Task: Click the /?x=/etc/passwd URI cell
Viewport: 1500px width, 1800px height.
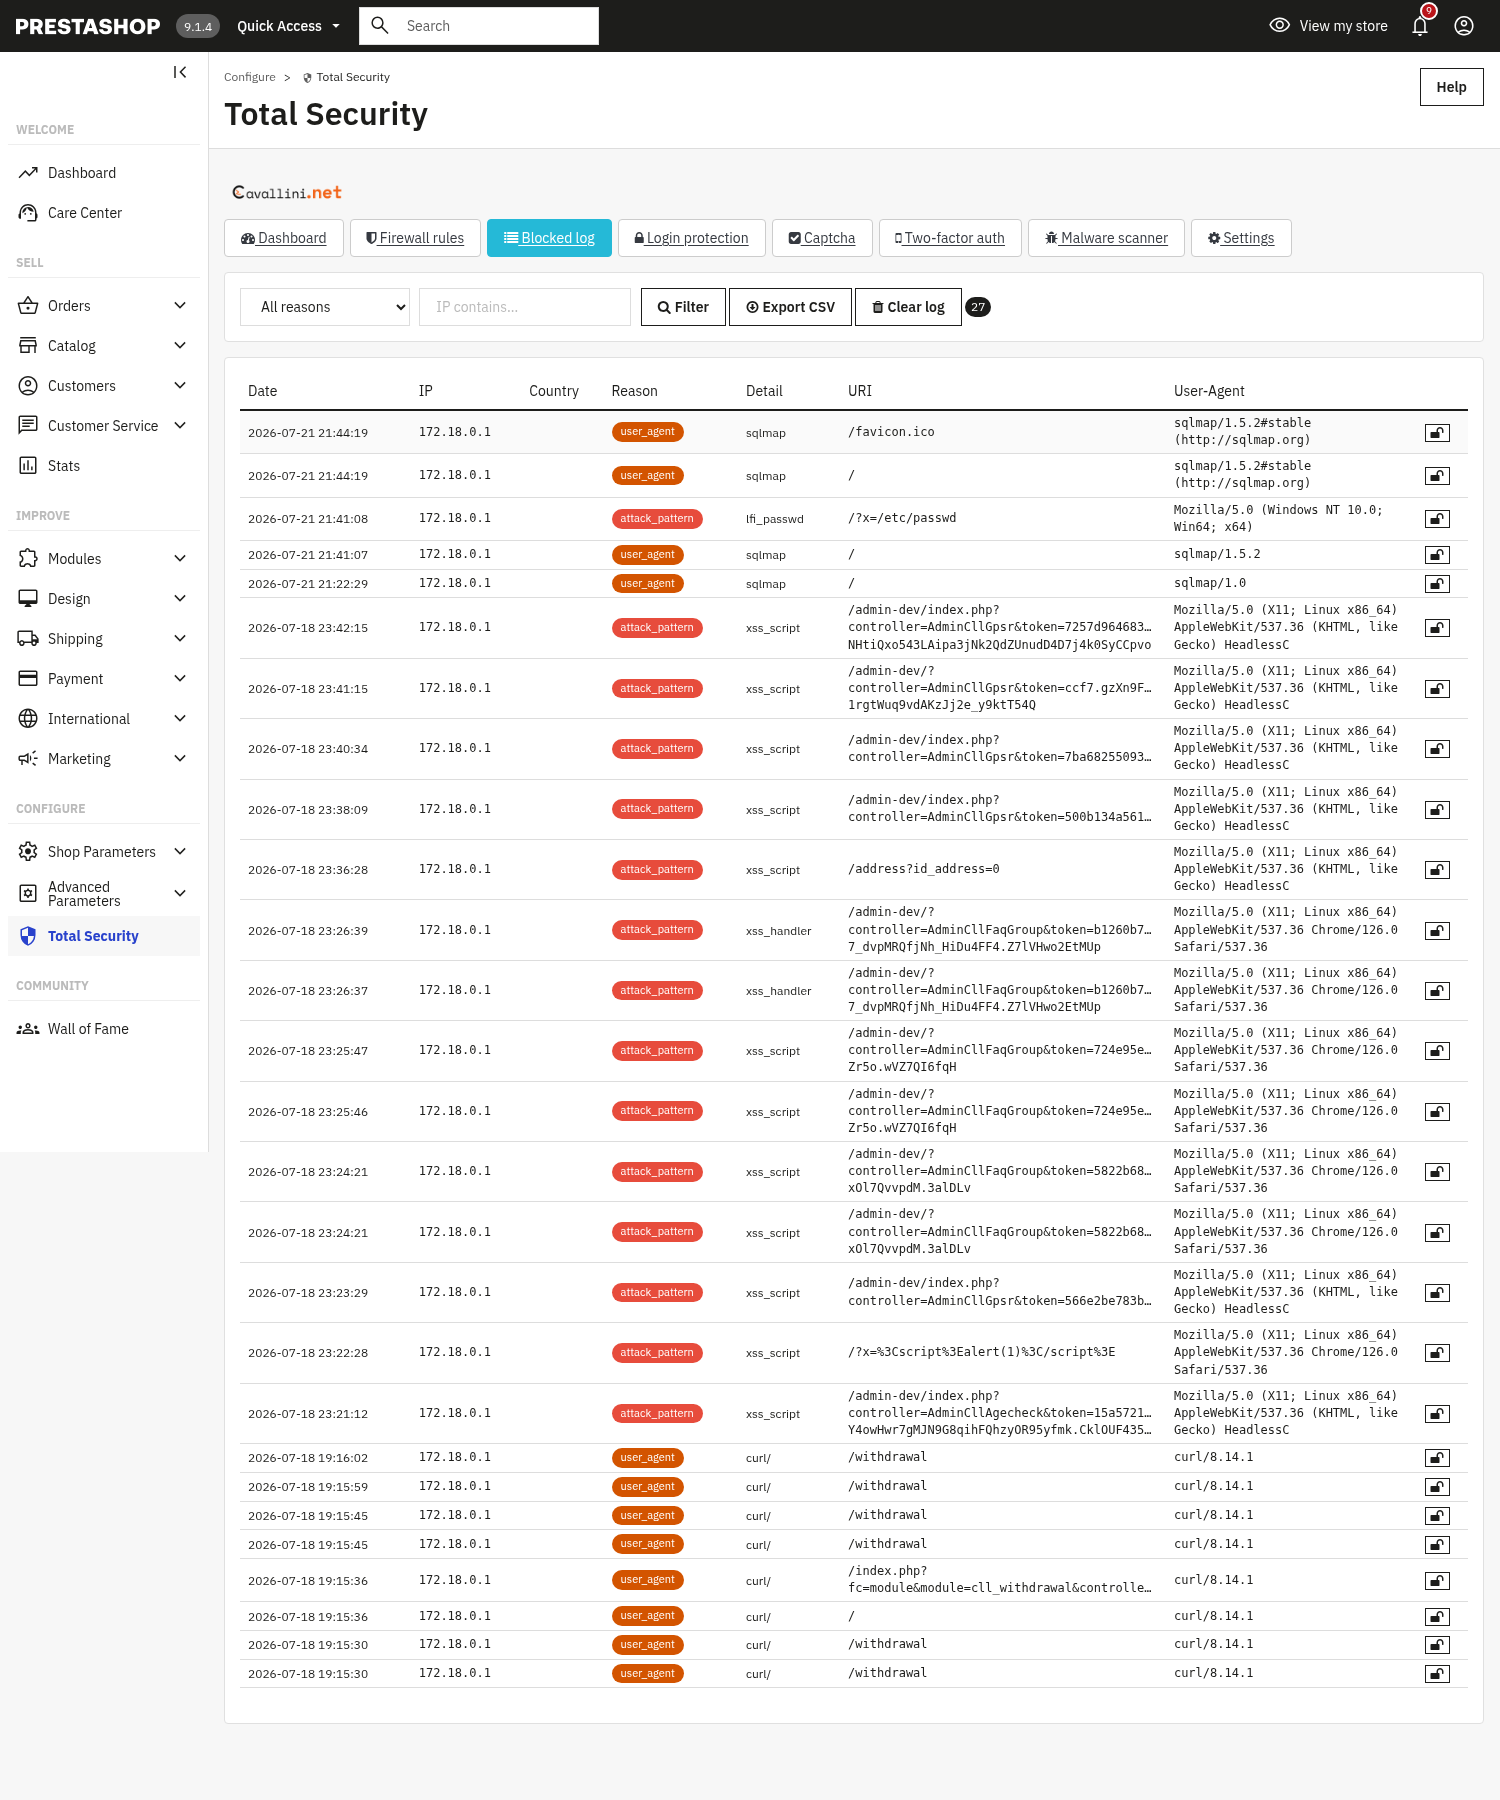Action: click(x=902, y=518)
